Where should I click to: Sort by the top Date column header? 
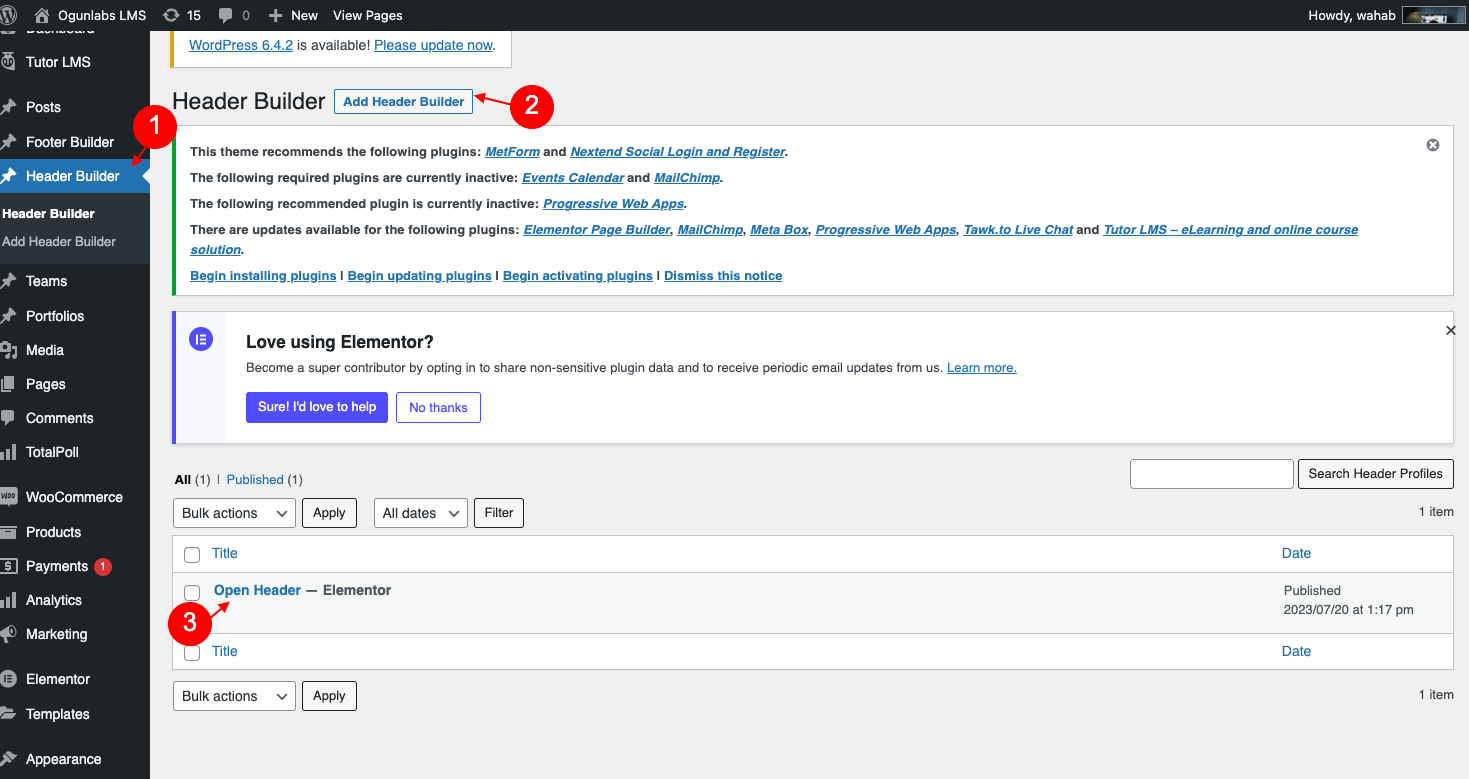1296,553
